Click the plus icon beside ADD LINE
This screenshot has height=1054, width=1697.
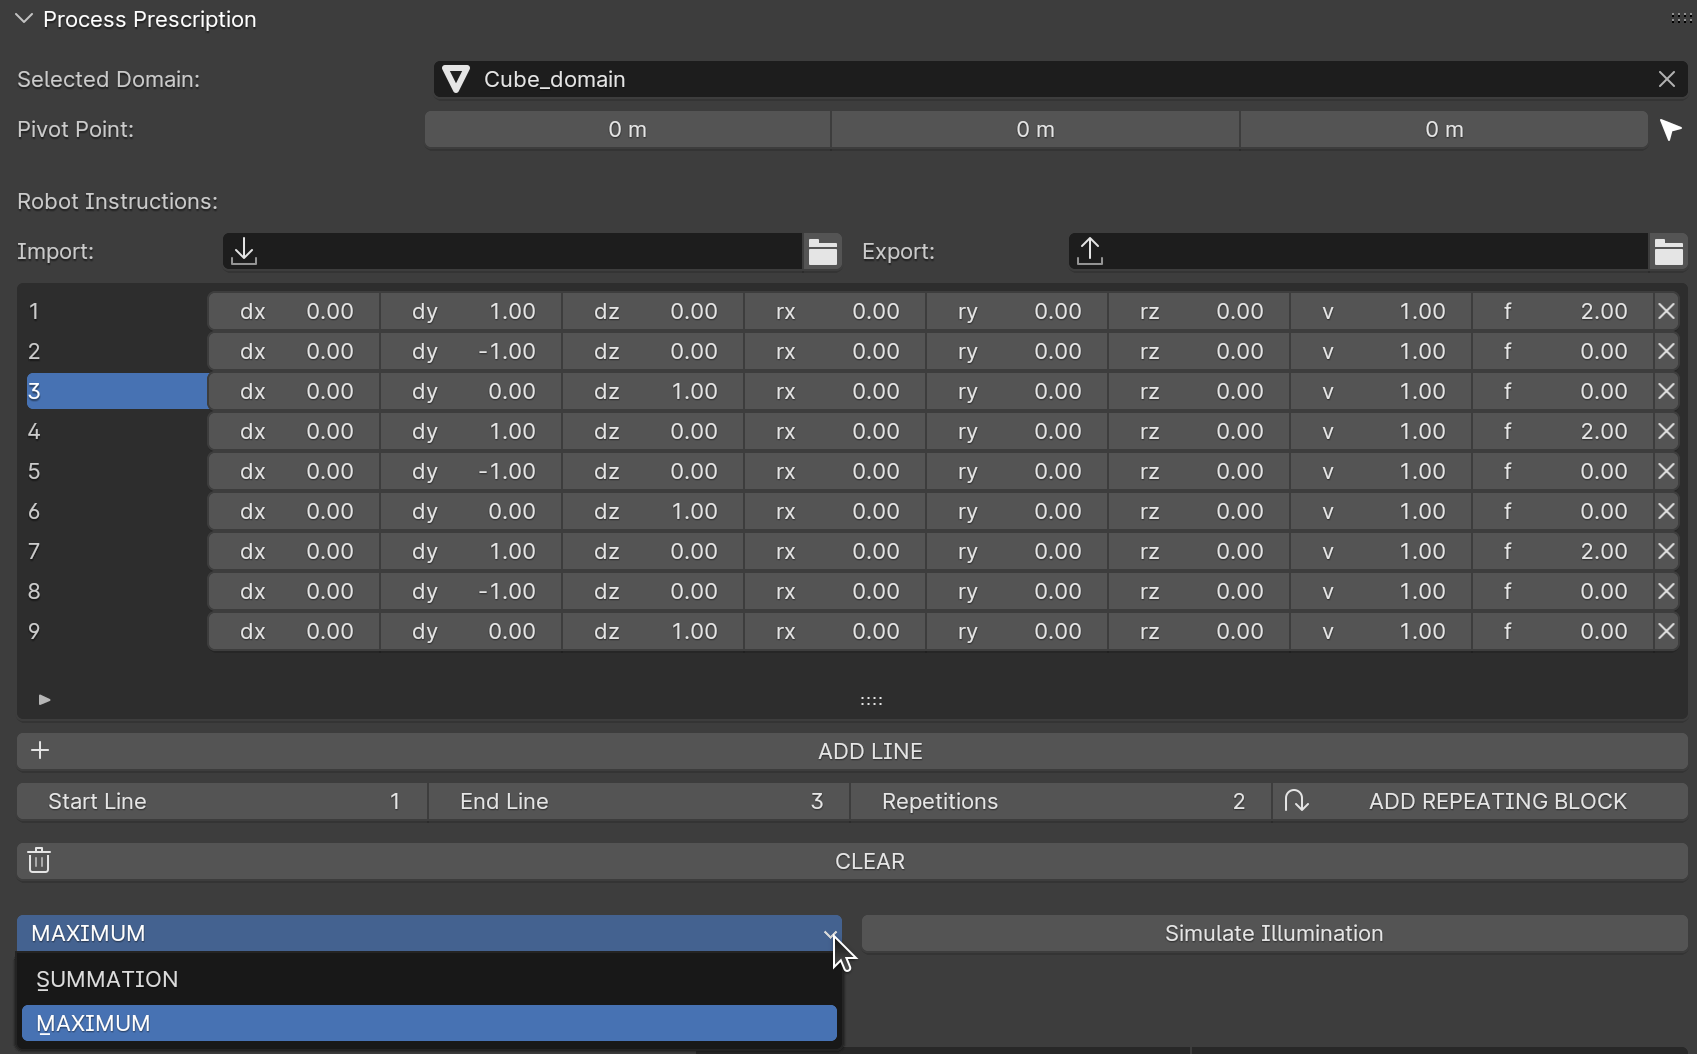40,751
